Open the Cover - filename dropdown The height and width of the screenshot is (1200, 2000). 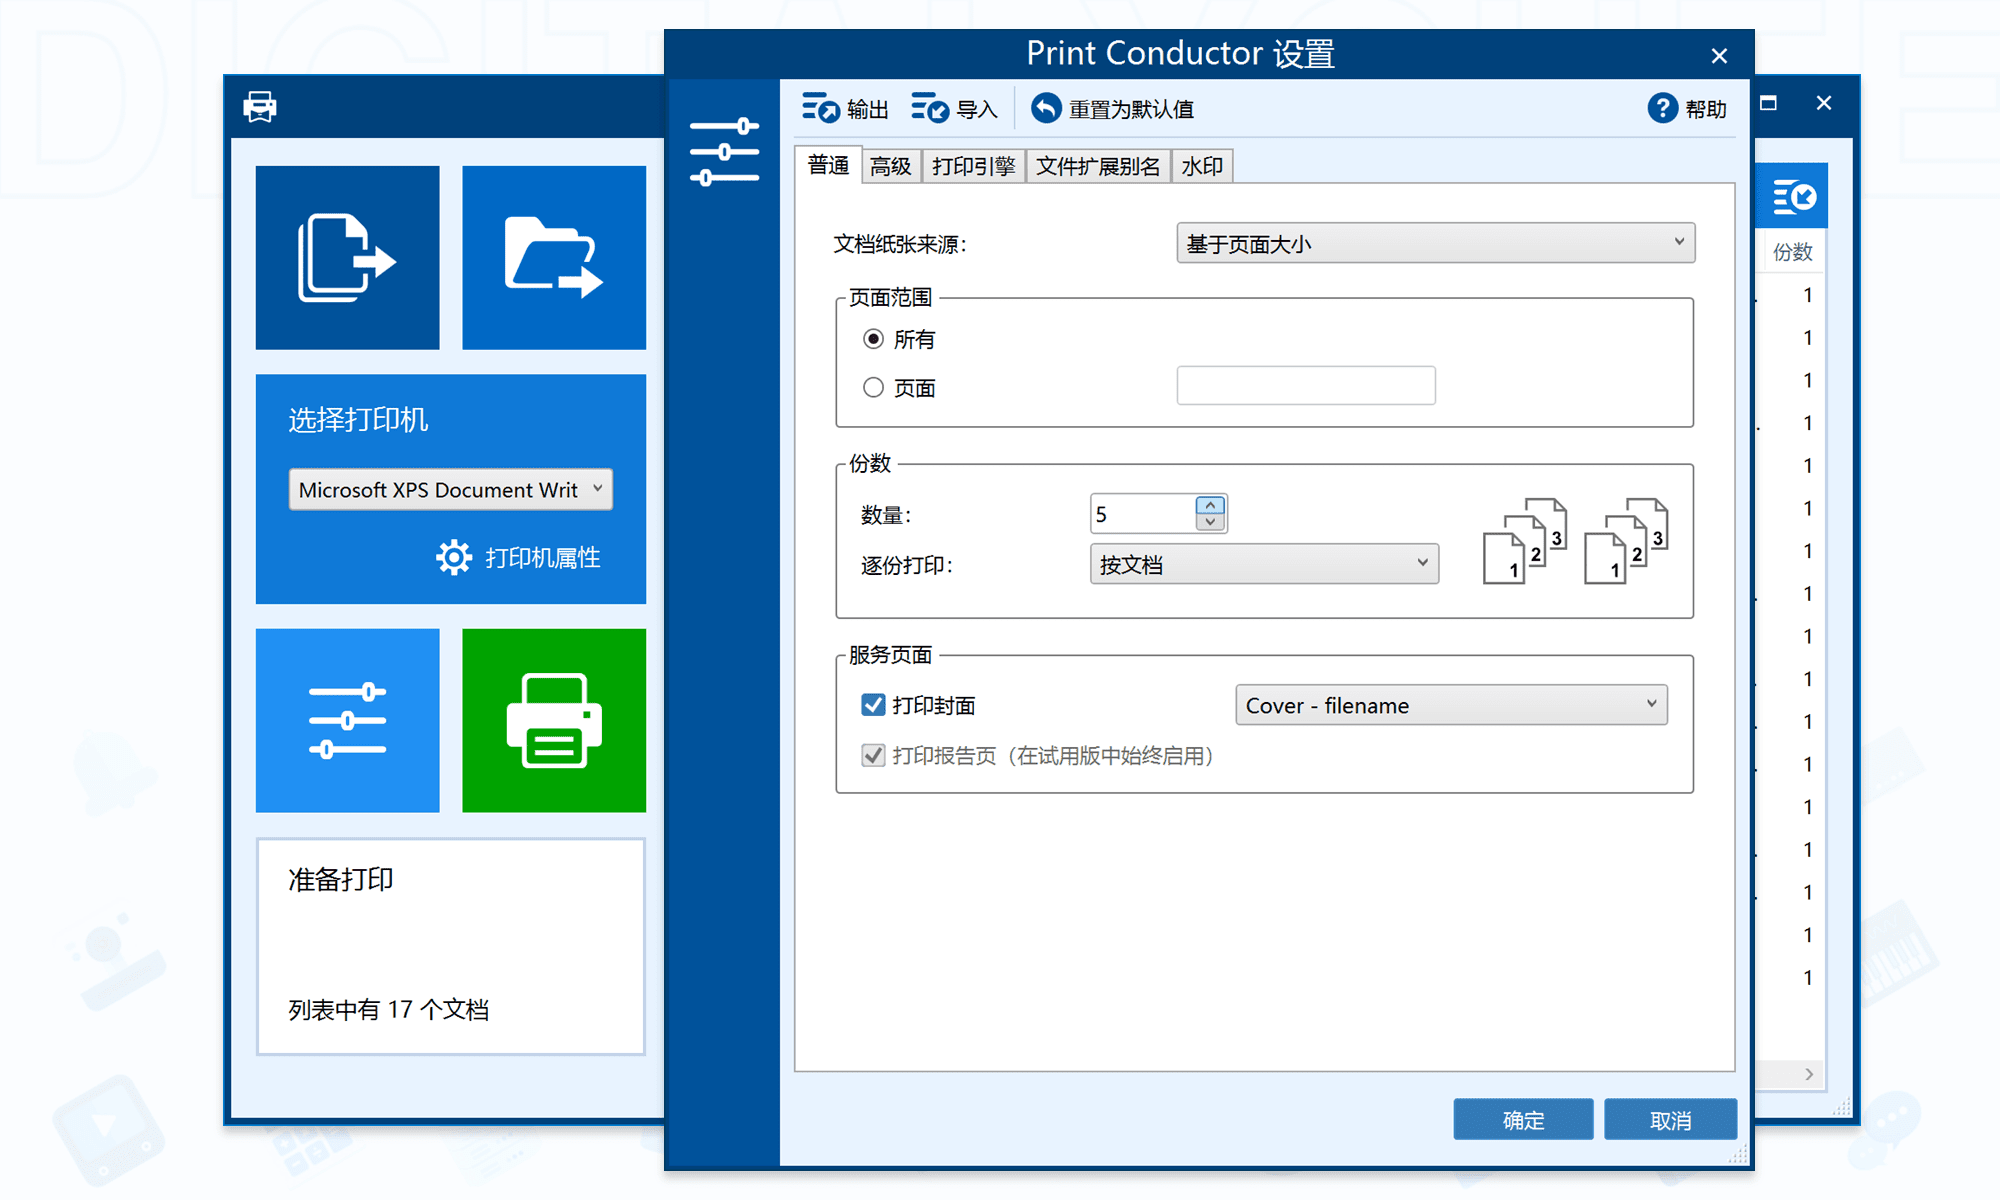[1451, 705]
